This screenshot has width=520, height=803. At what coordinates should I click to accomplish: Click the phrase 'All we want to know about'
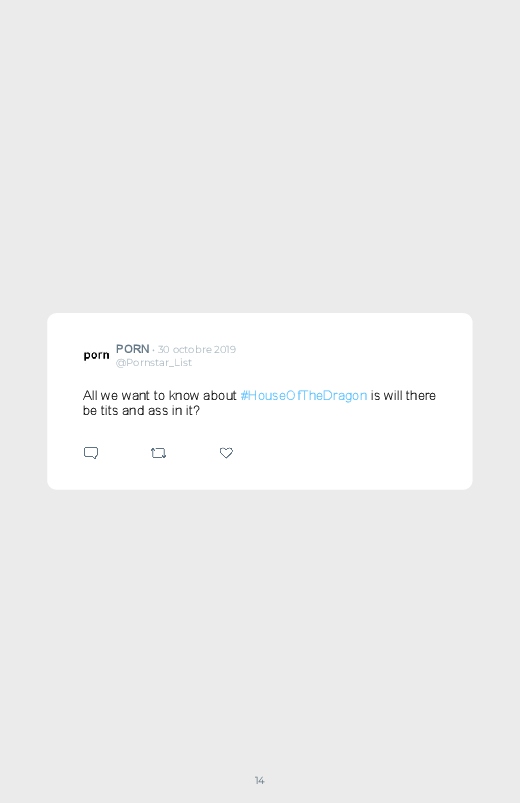tap(159, 396)
